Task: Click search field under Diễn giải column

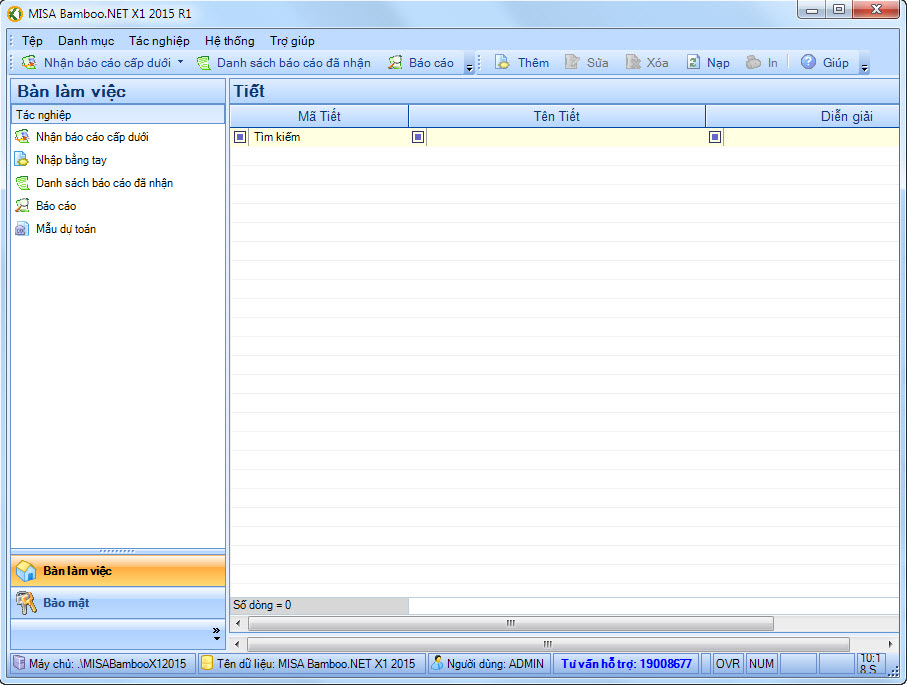Action: pos(811,137)
